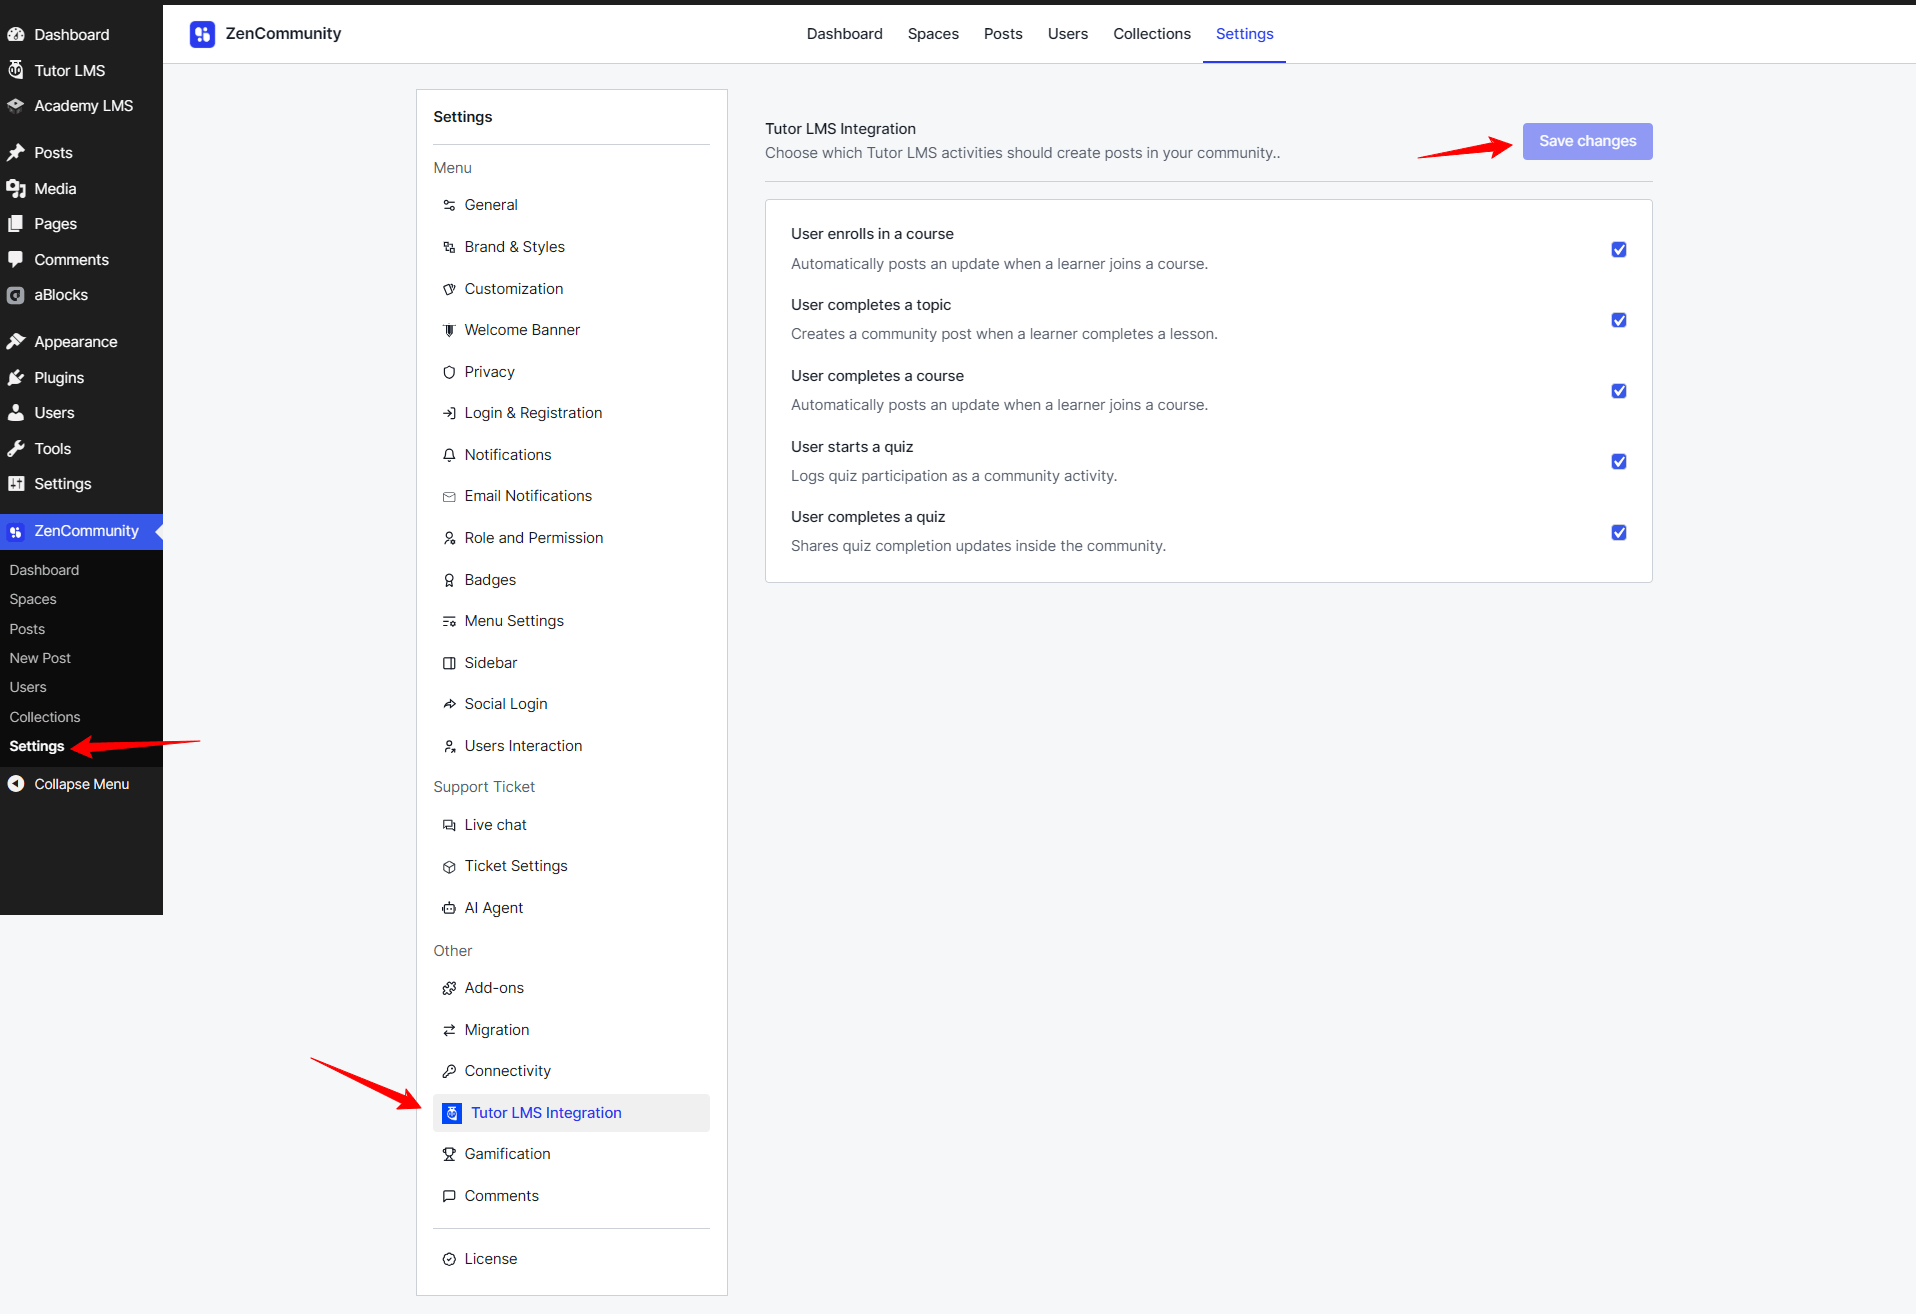Click the Academy LMS graduation cap icon

click(16, 105)
